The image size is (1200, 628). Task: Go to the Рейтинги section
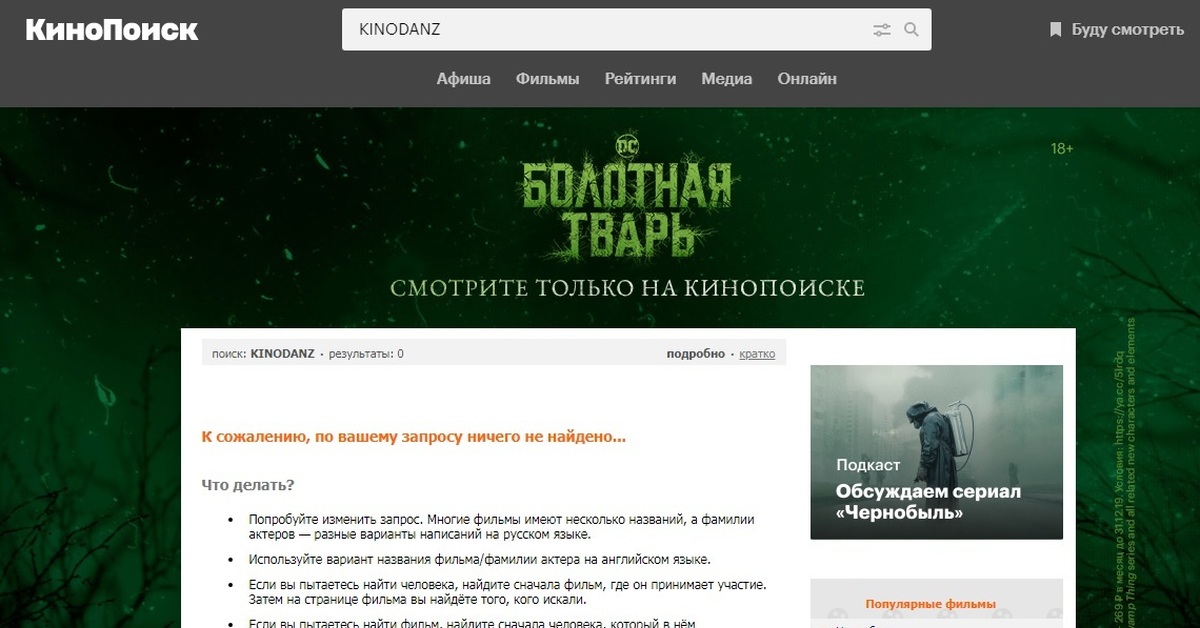pos(640,79)
